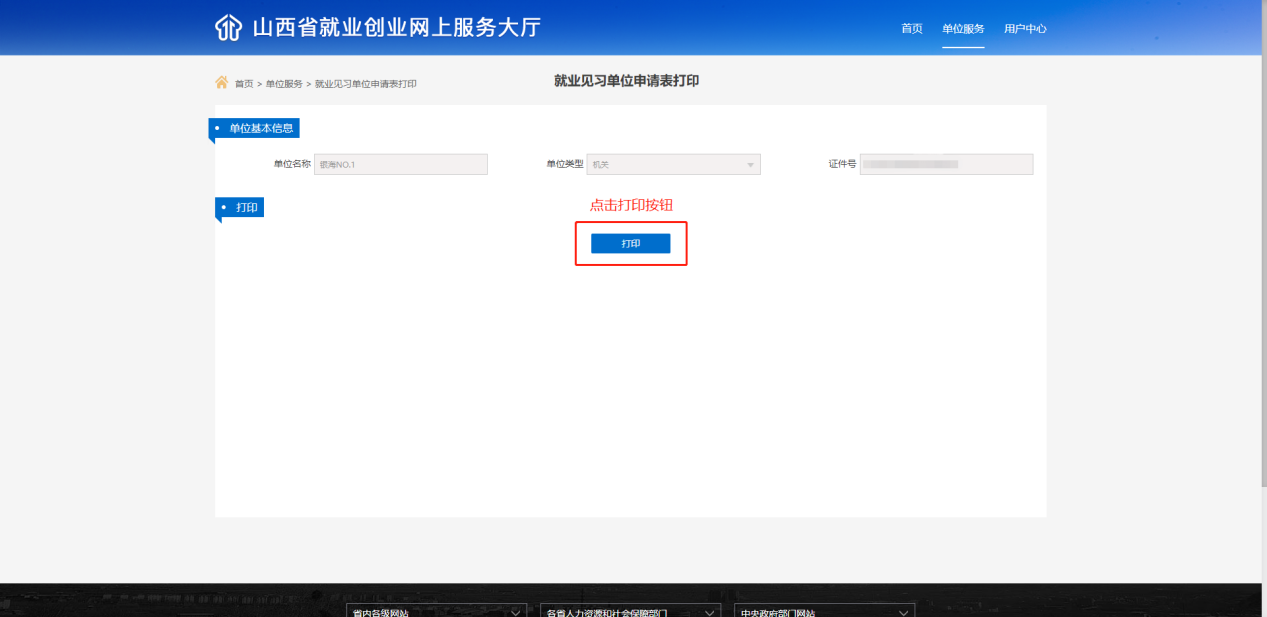Click the 就业见习单位申请表打印 page title
1267x617 pixels.
pos(627,81)
